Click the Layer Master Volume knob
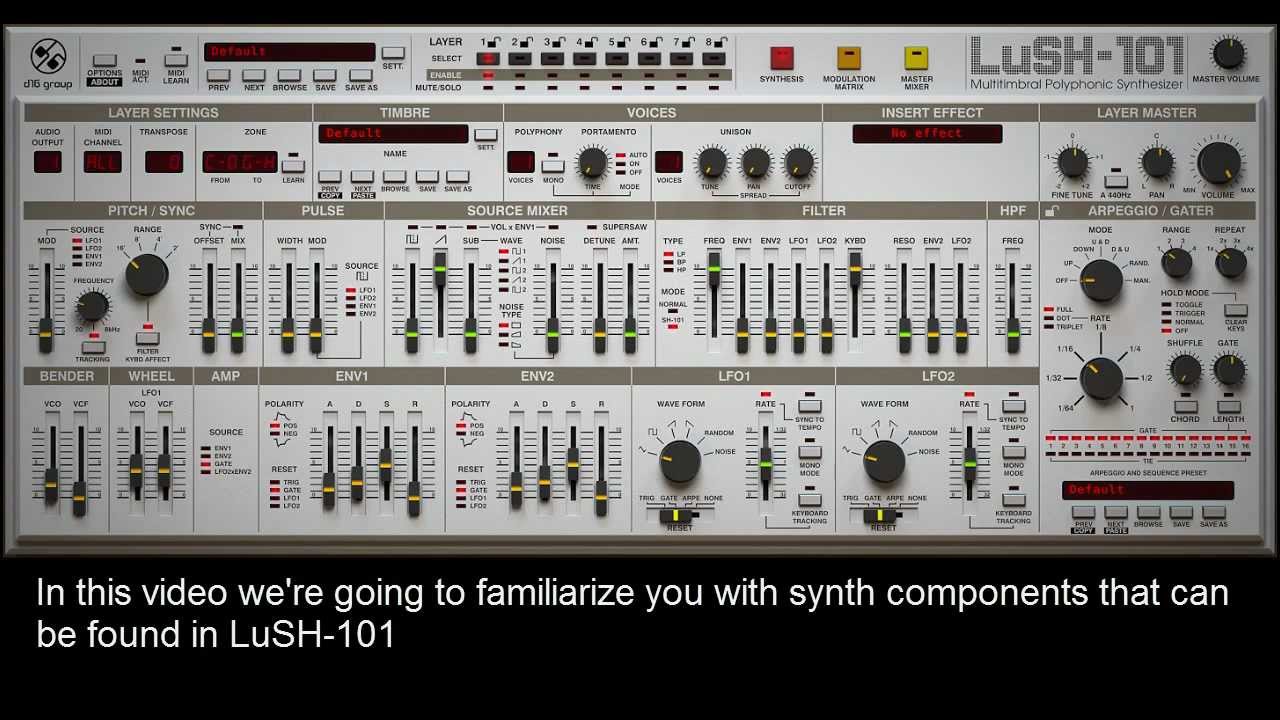1280x720 pixels. click(x=1219, y=163)
